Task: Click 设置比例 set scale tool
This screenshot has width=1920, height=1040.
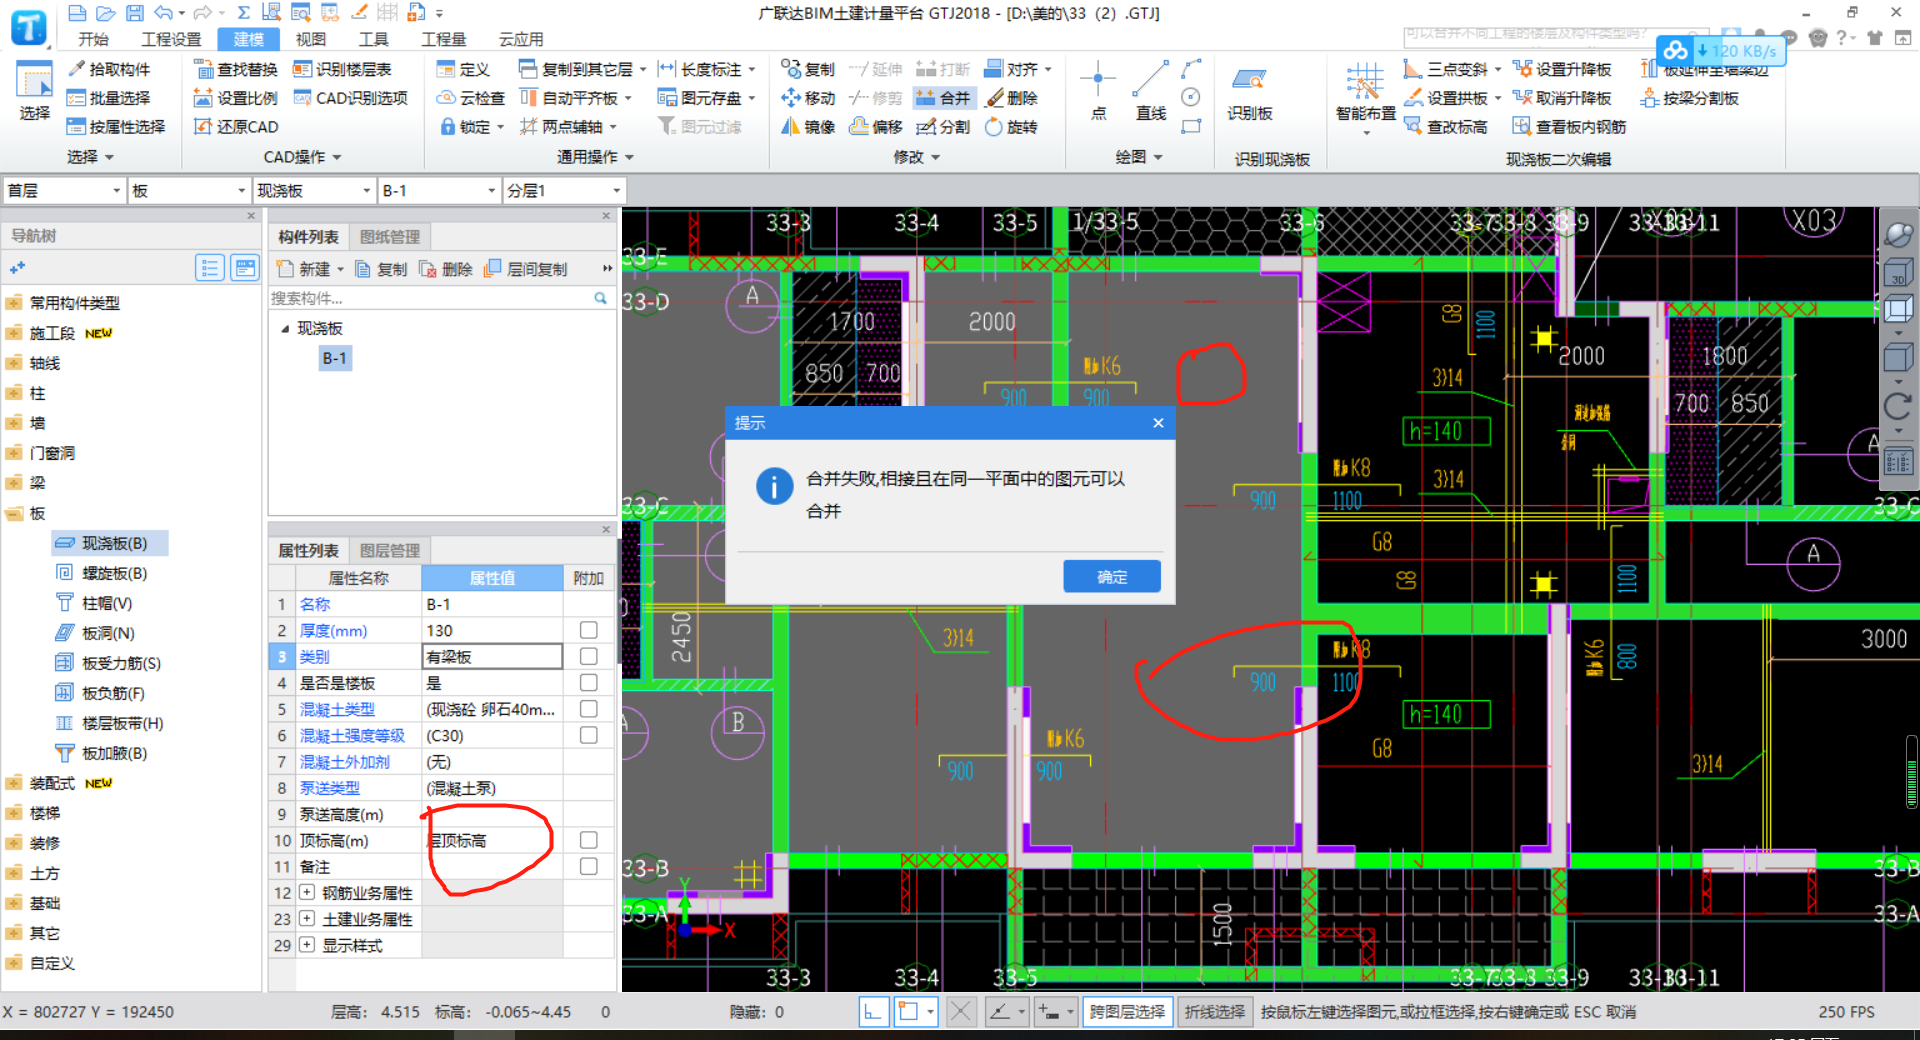Action: pos(235,98)
